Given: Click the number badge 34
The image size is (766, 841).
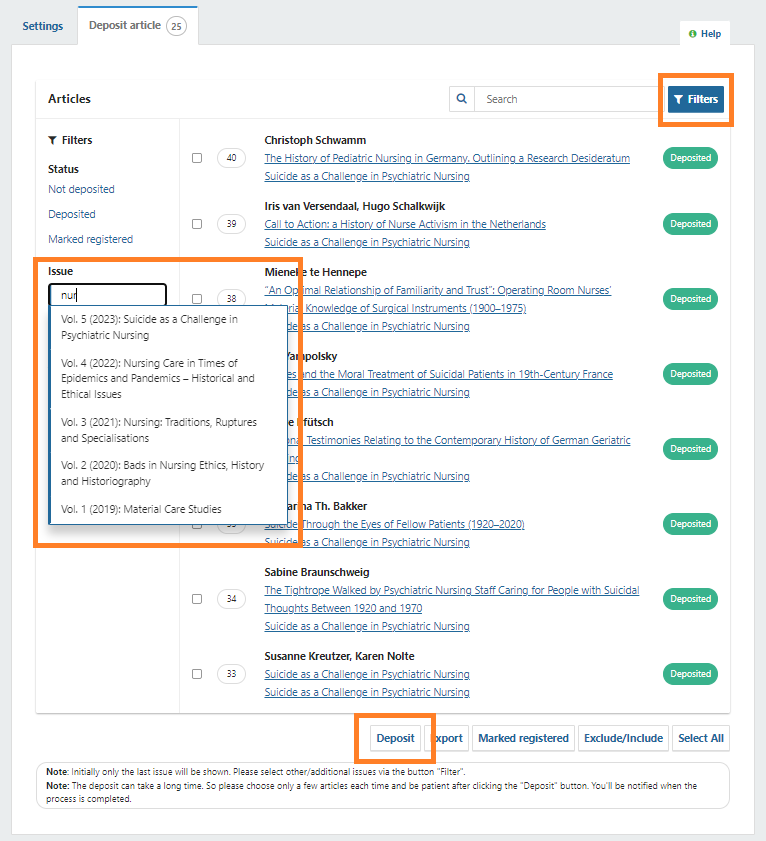Looking at the screenshot, I should [231, 599].
